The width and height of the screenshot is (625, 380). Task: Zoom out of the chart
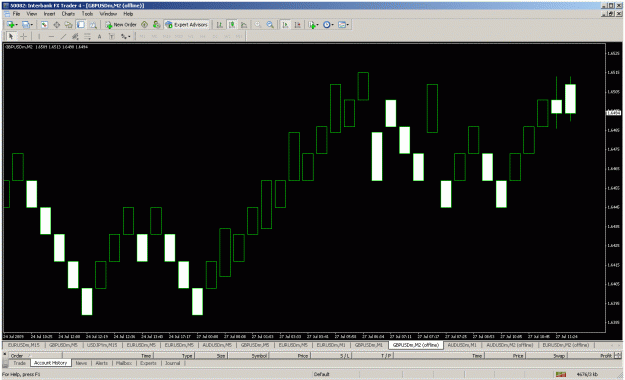pos(270,25)
